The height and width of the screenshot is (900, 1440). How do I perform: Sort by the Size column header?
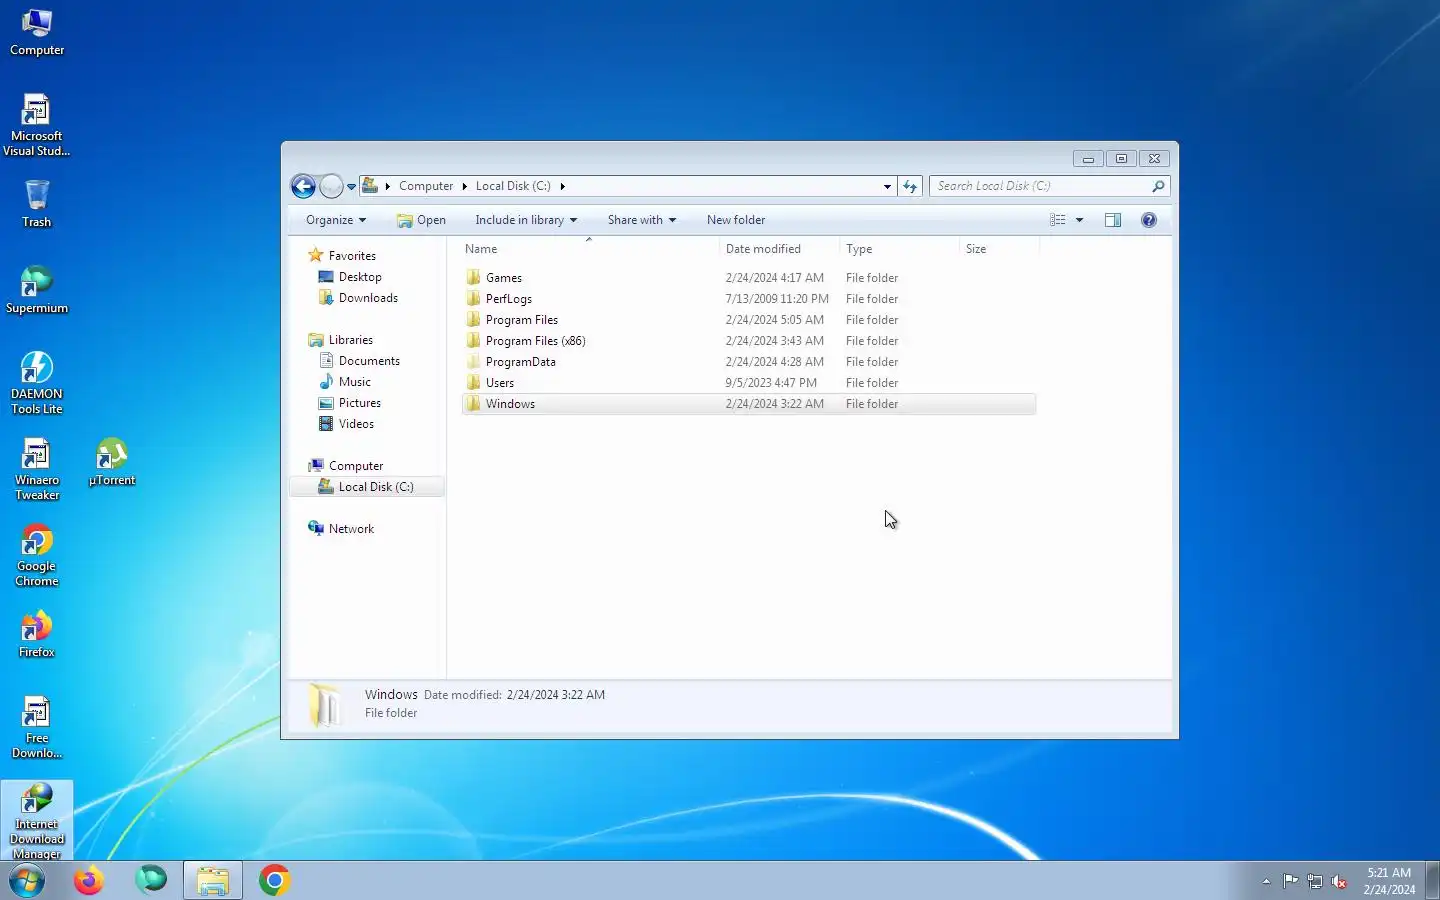coord(999,249)
